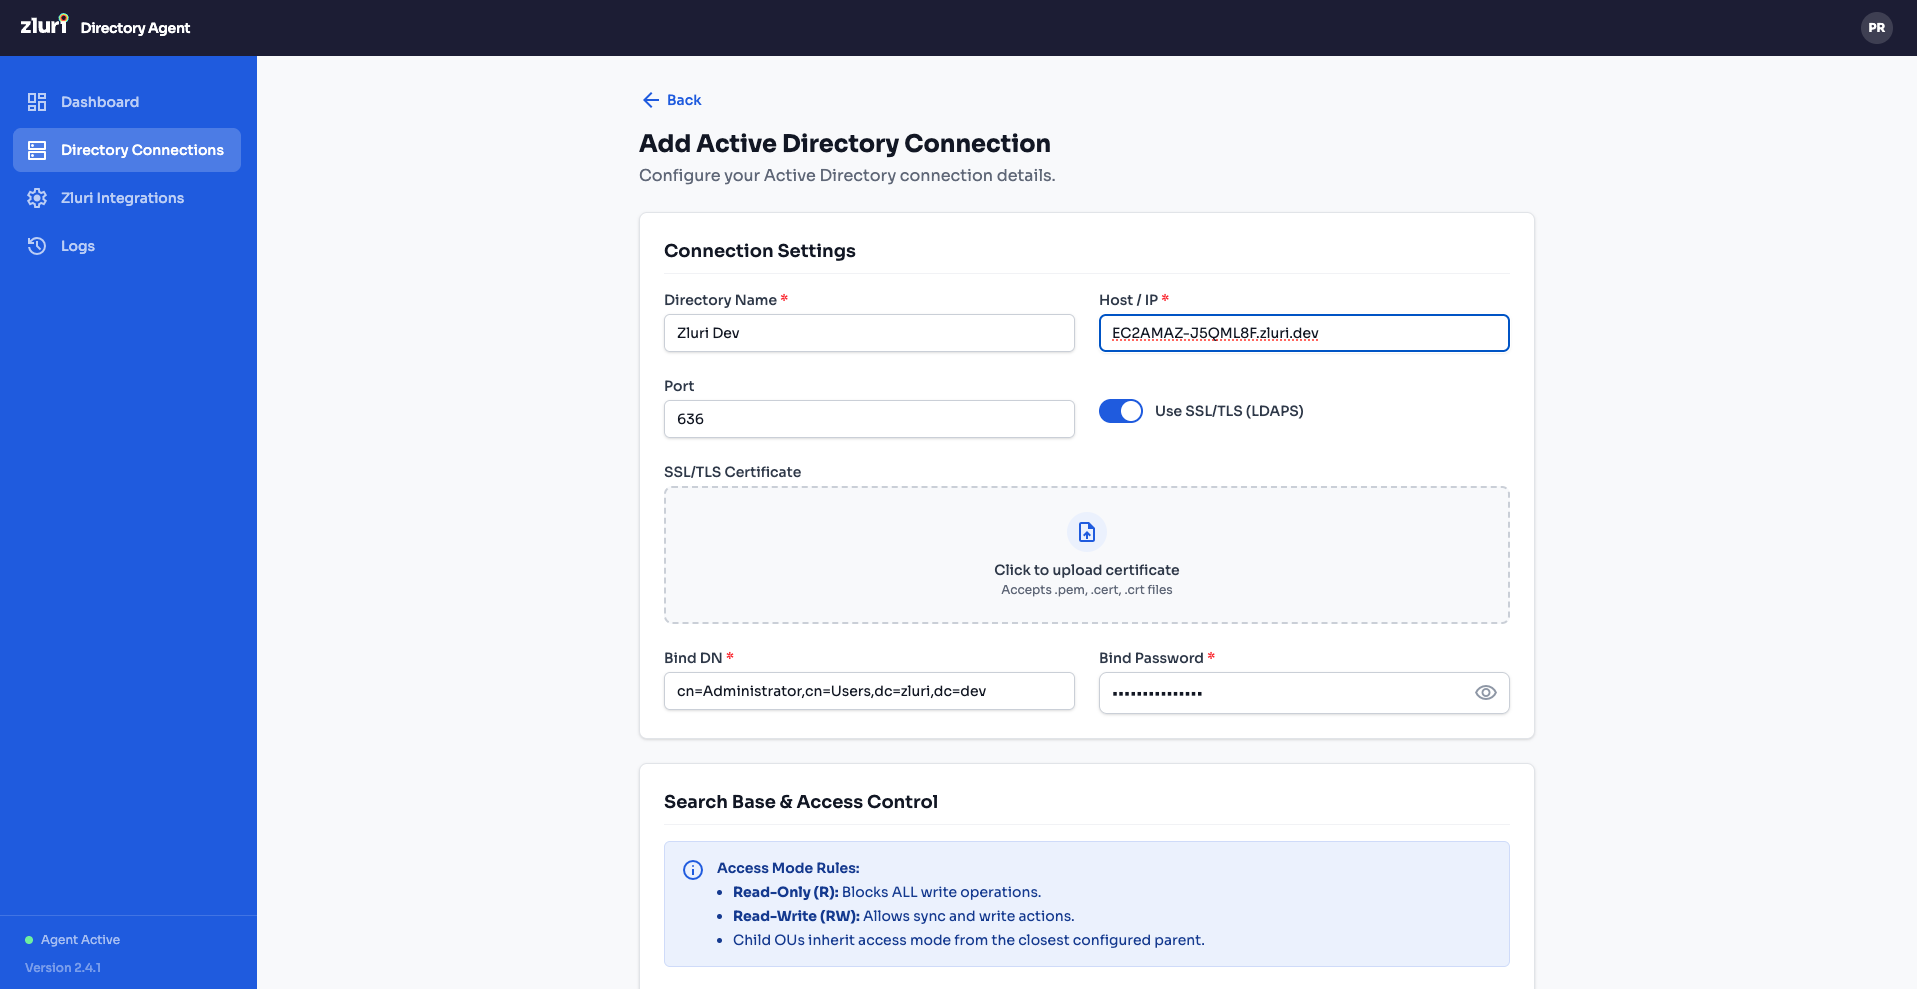Click the Directory Connections icon

37,149
